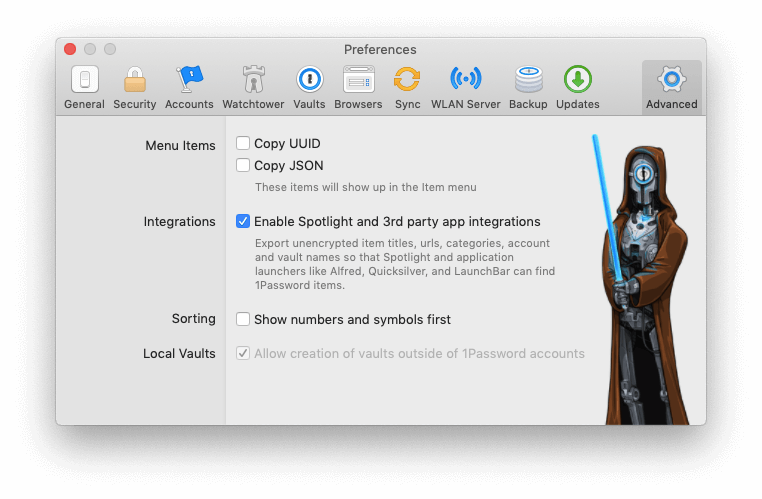Disable Spotlight and 3rd party app integrations

coord(242,221)
